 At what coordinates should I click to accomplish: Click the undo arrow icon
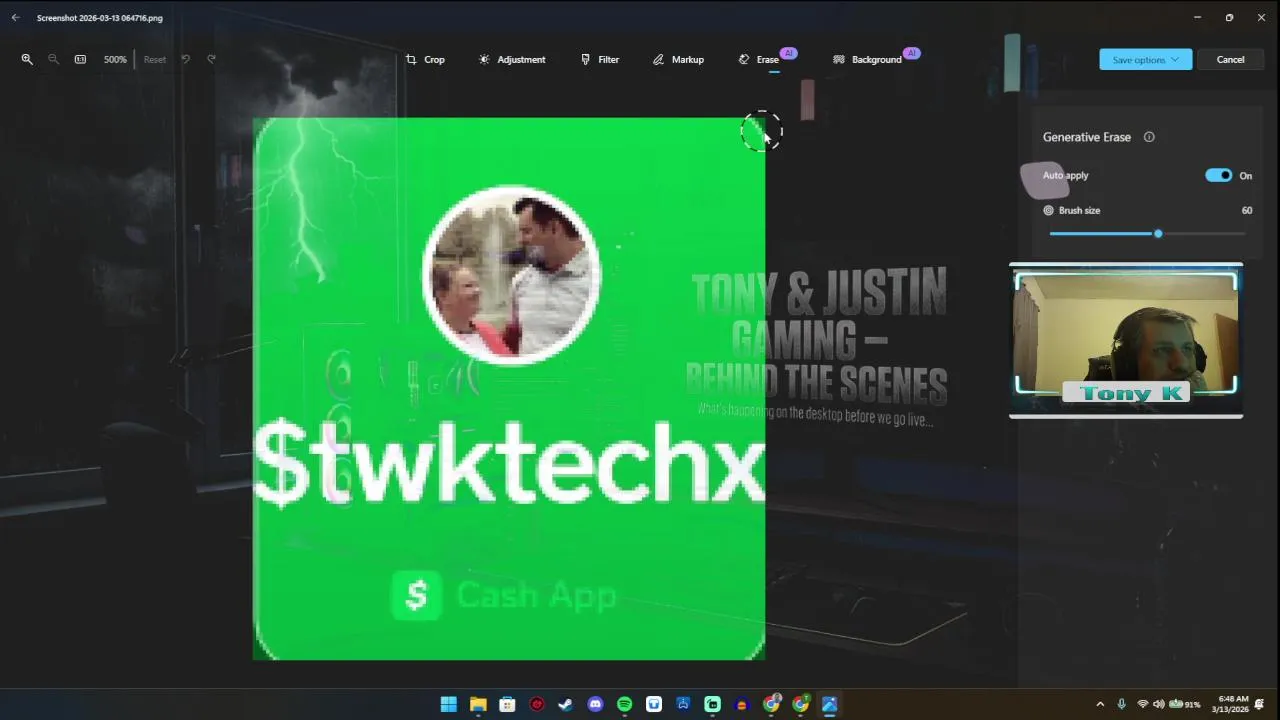[185, 59]
